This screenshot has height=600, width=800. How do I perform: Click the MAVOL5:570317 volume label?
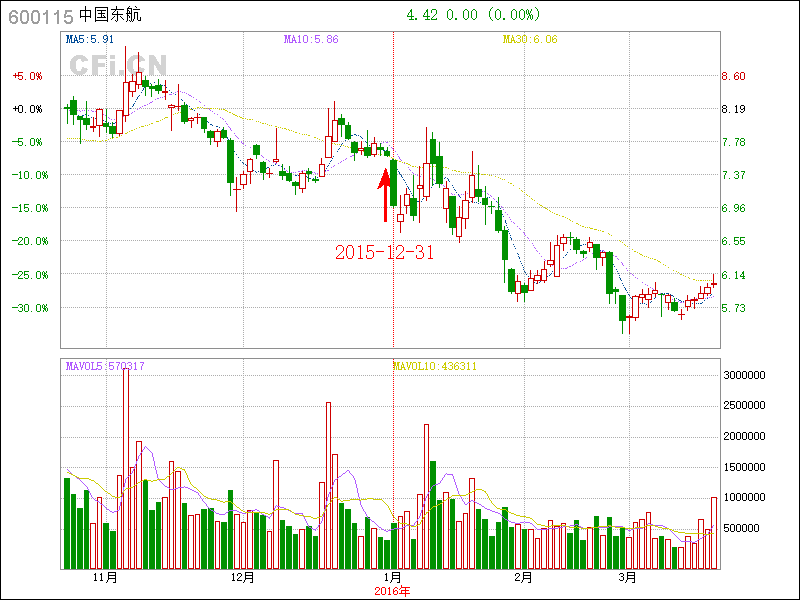coord(105,366)
